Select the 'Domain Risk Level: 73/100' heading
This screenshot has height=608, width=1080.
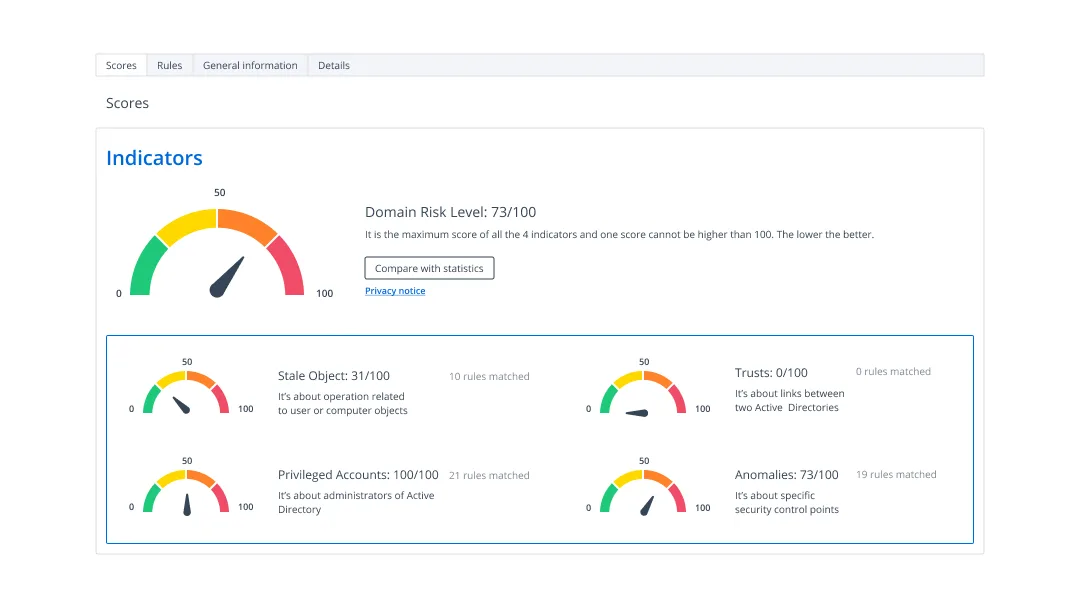click(x=450, y=212)
